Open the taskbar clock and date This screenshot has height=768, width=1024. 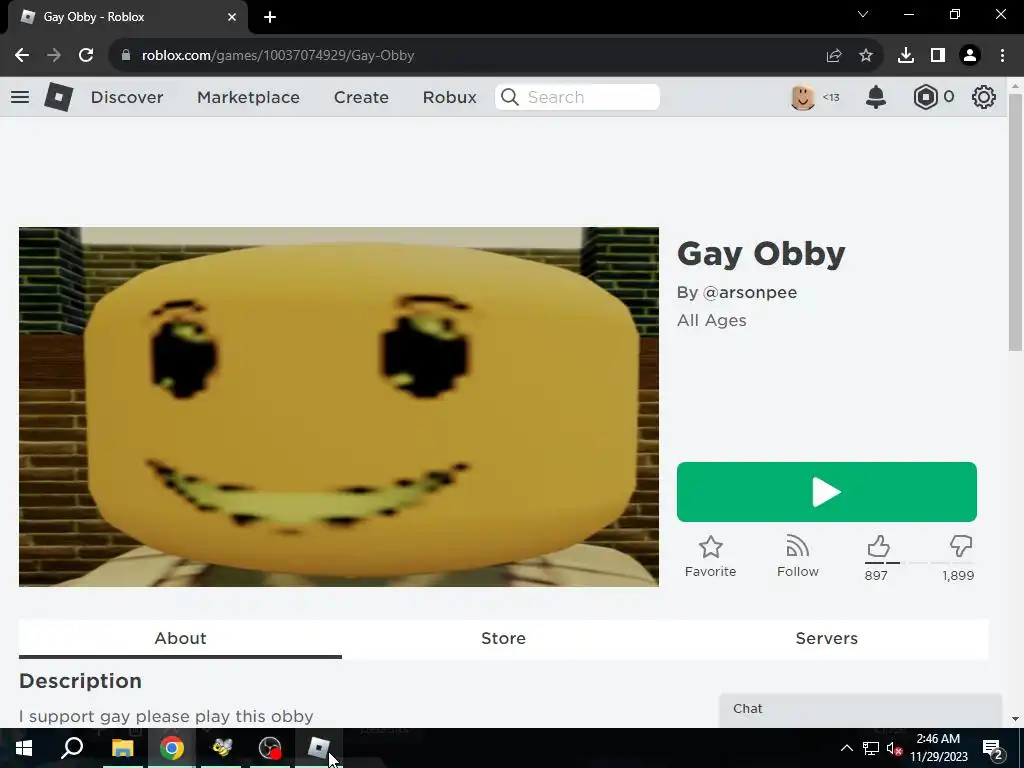938,748
